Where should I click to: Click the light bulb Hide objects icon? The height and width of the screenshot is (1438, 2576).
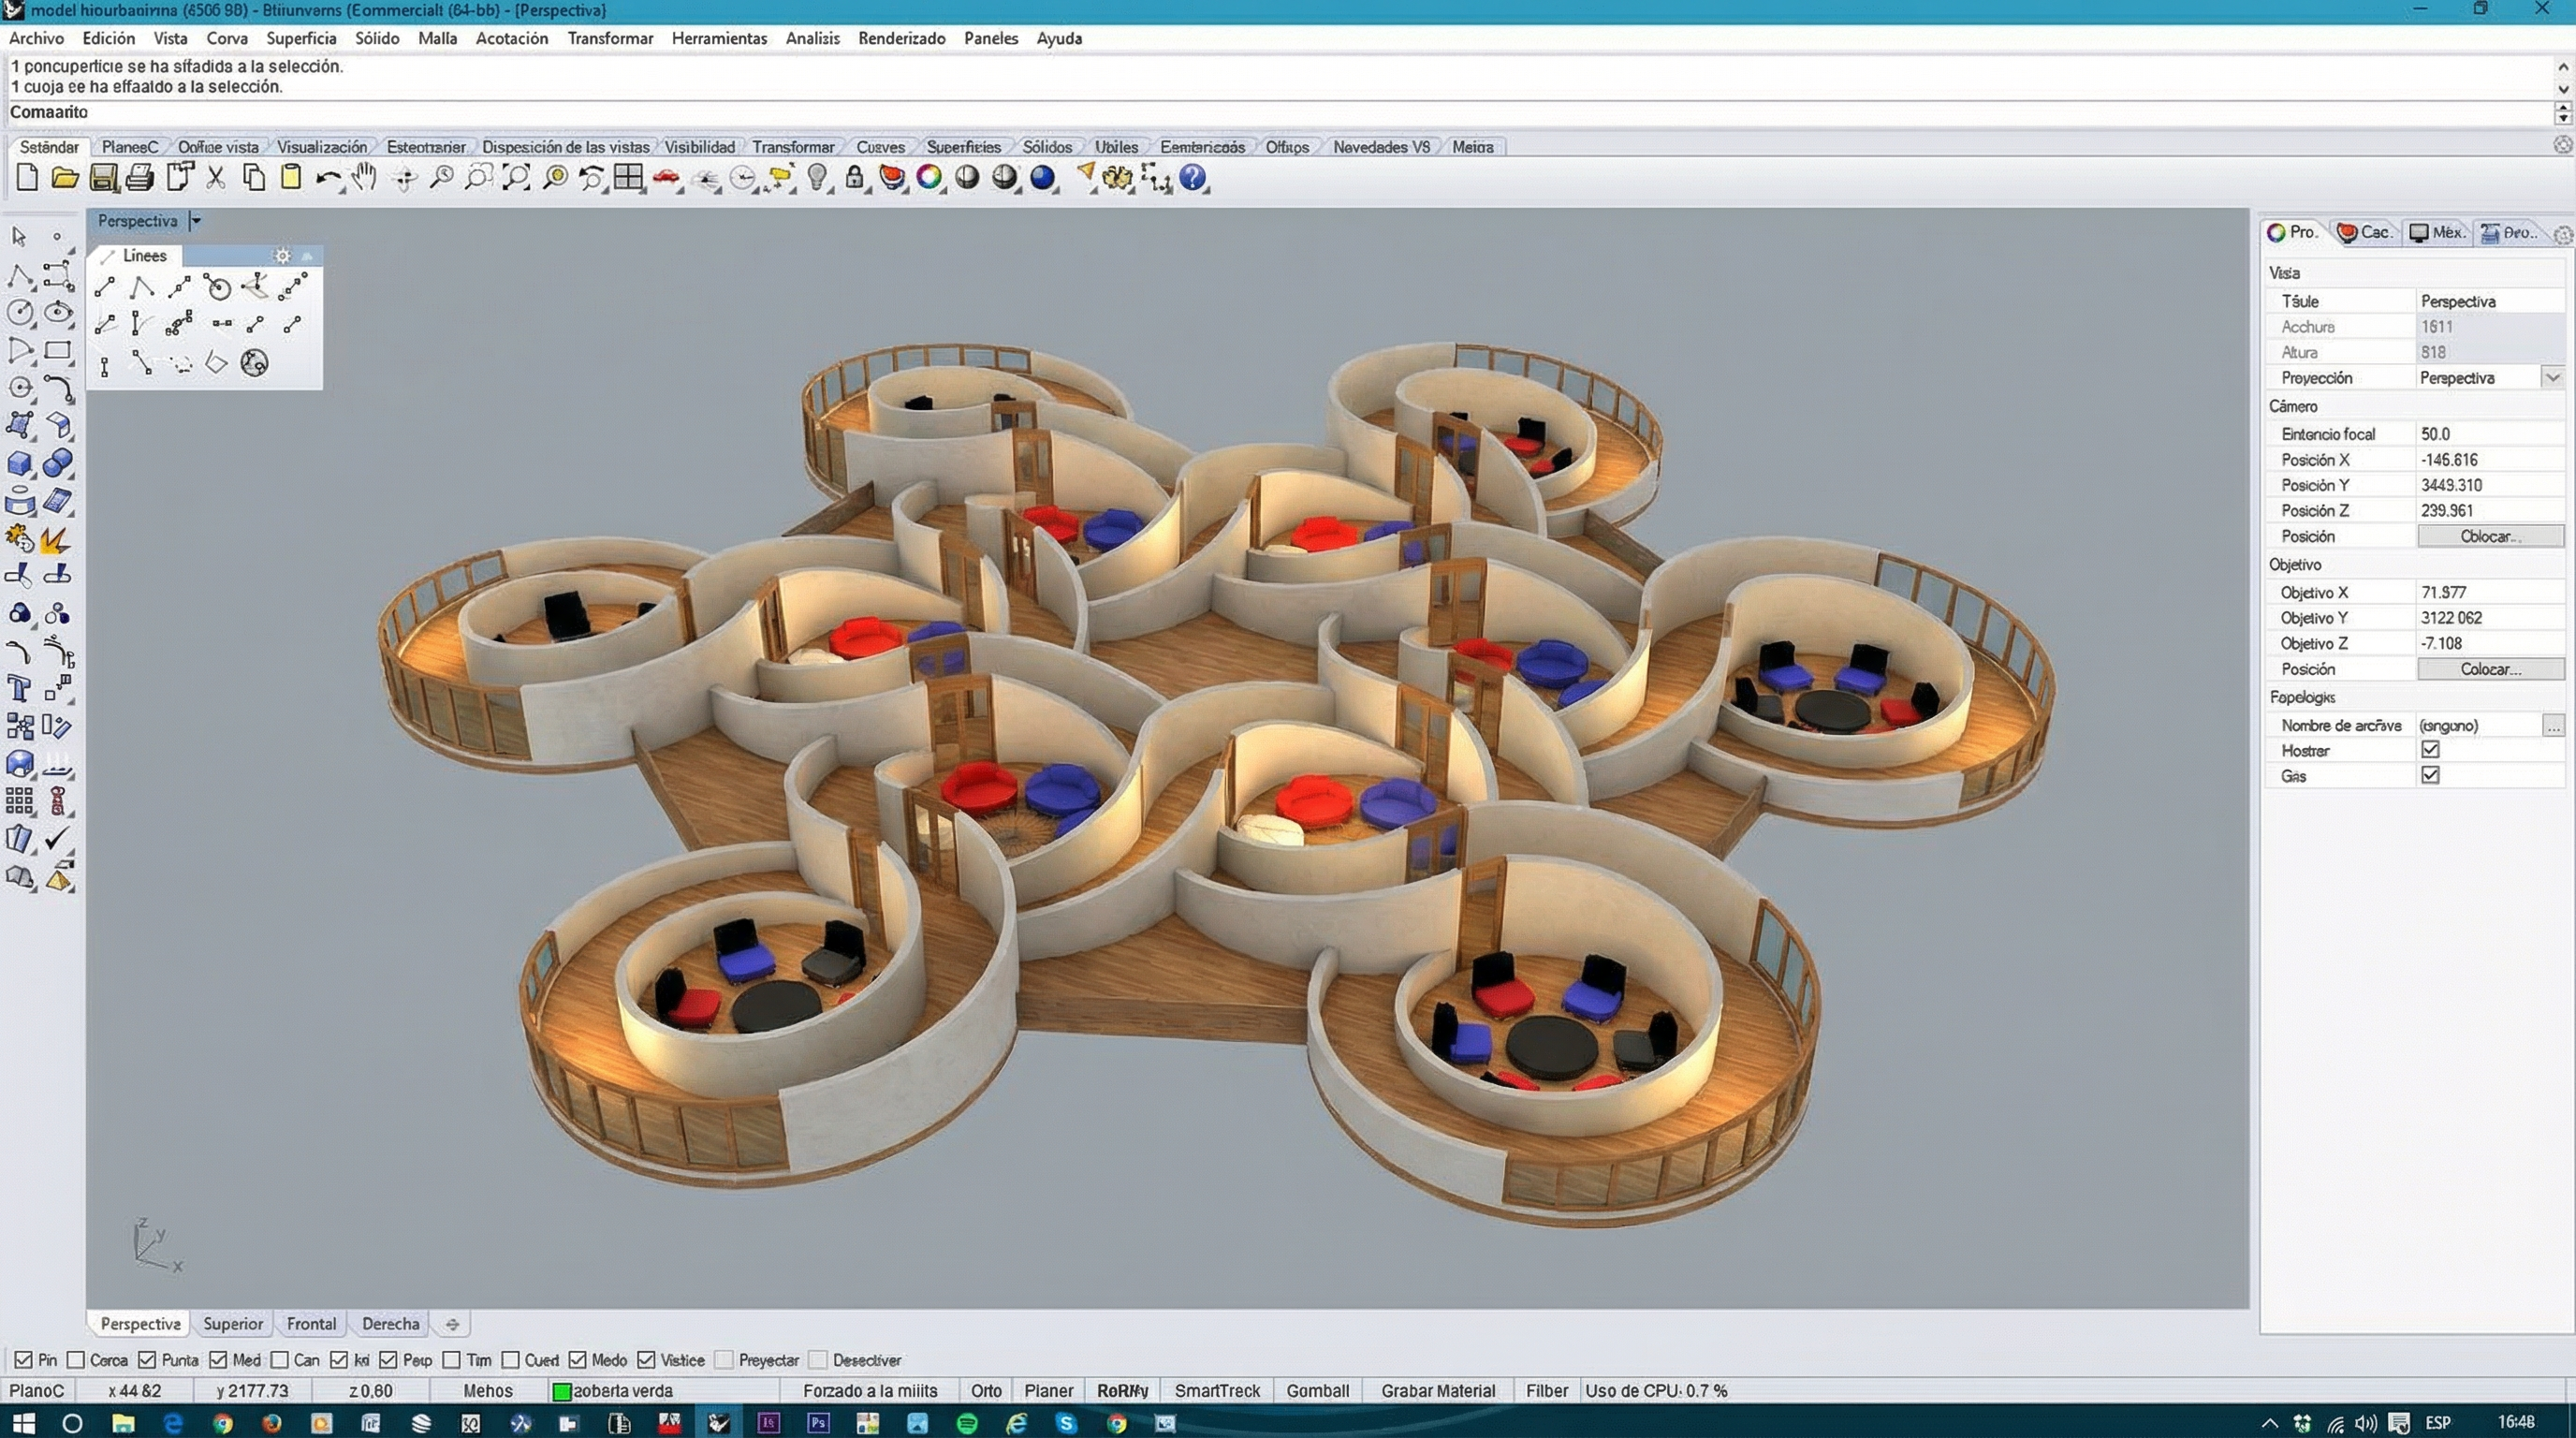[817, 178]
